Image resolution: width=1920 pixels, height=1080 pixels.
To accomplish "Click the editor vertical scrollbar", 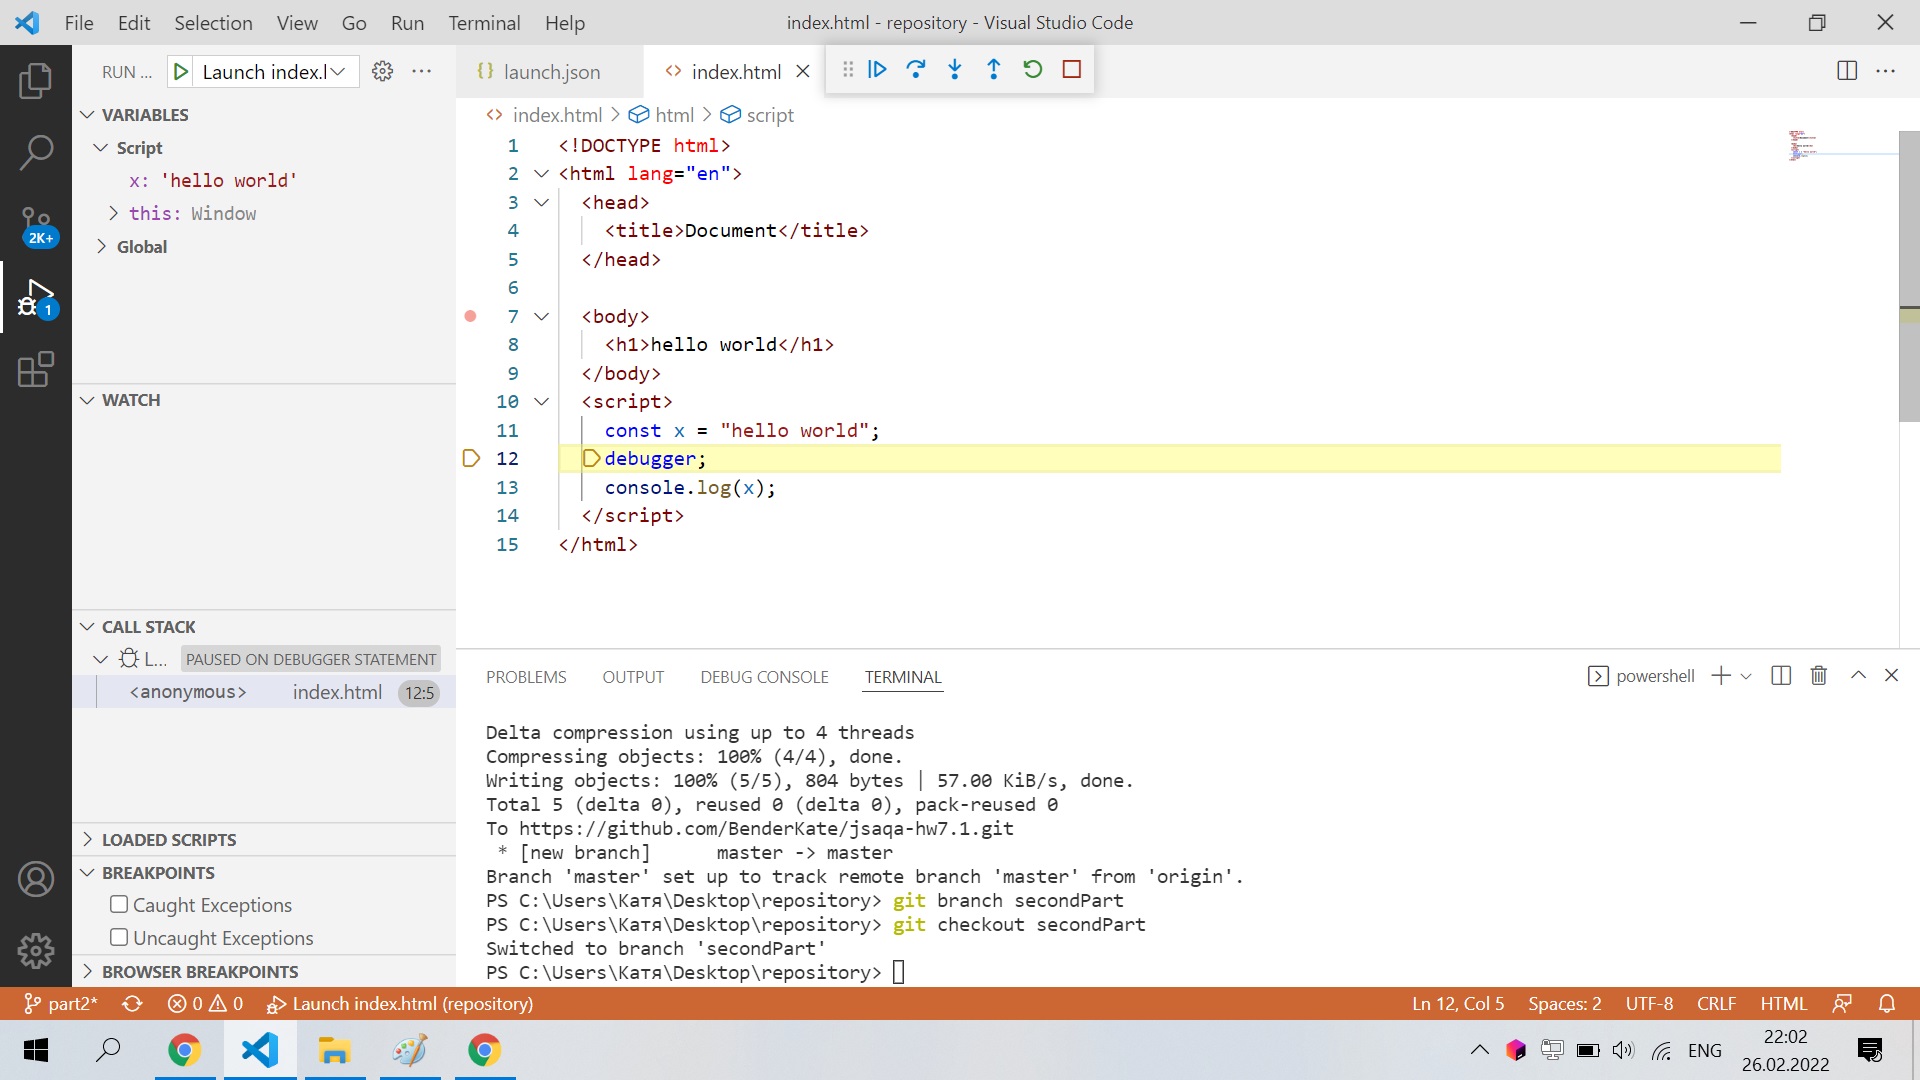I will pos(1909,277).
